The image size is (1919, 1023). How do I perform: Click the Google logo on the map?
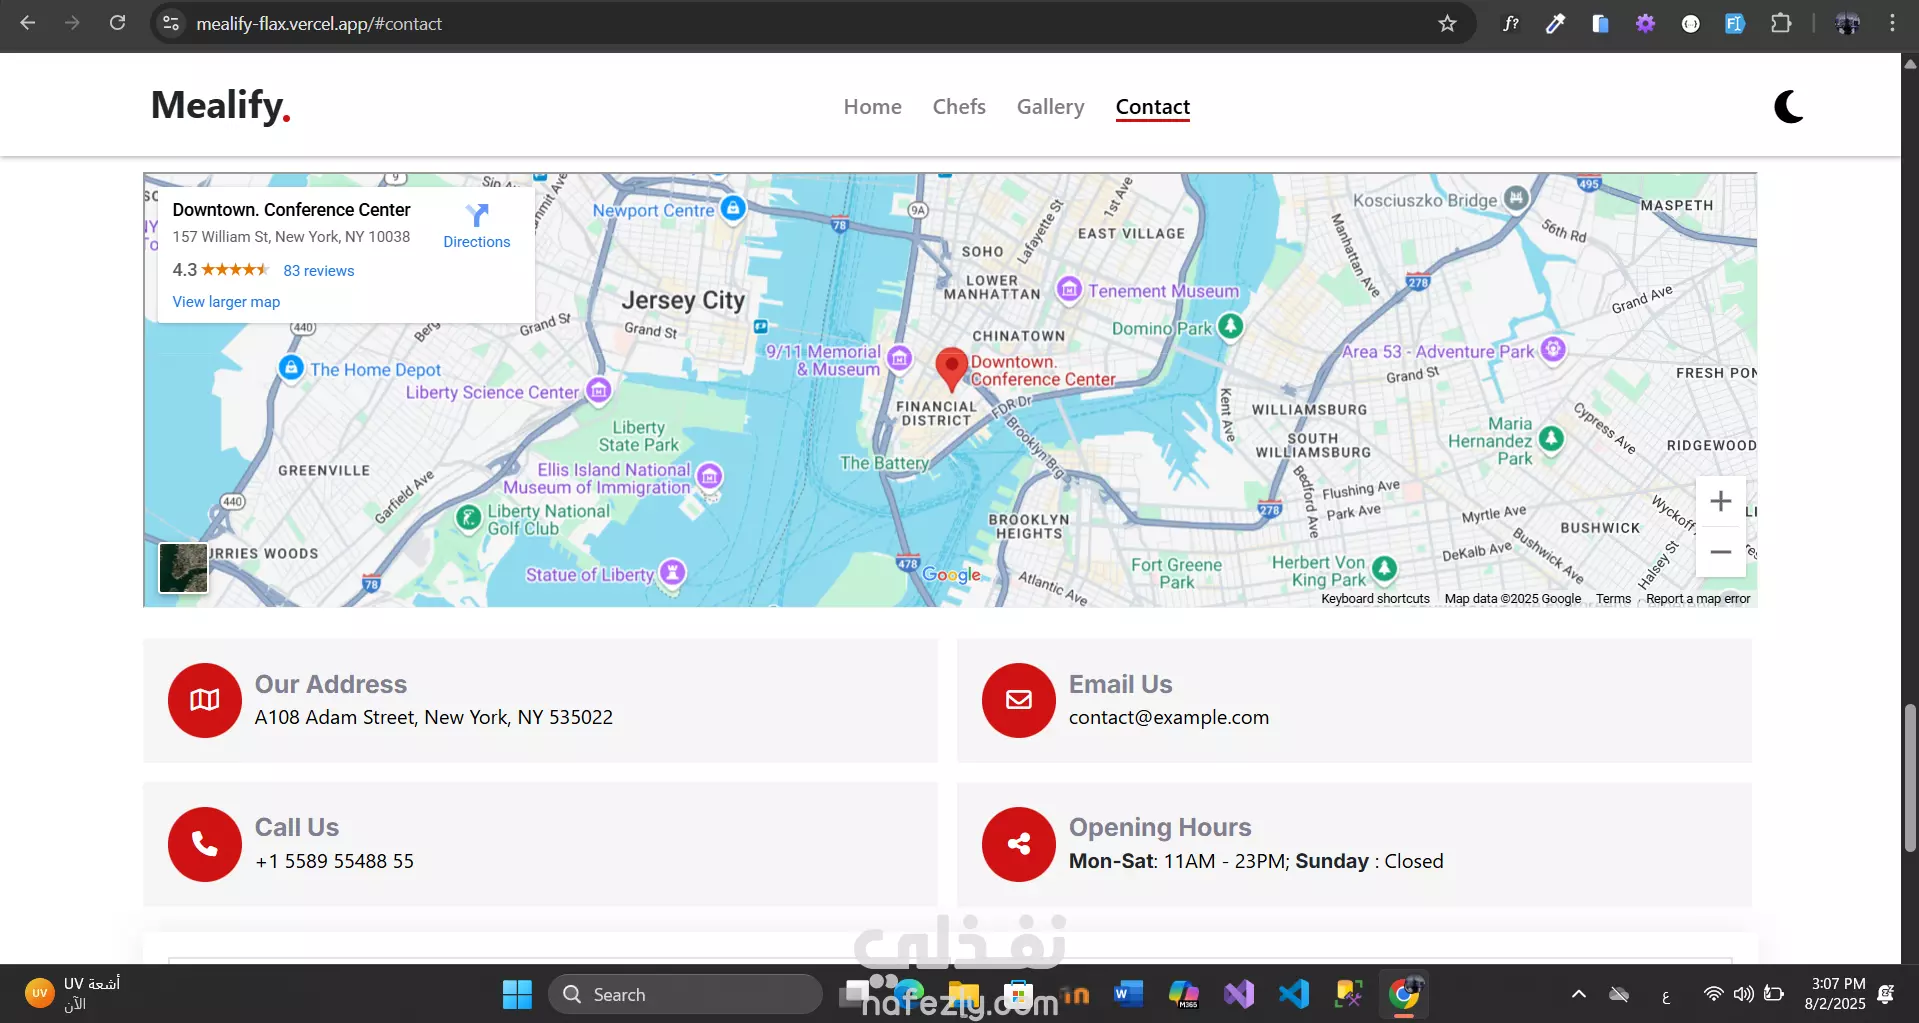pyautogui.click(x=951, y=574)
